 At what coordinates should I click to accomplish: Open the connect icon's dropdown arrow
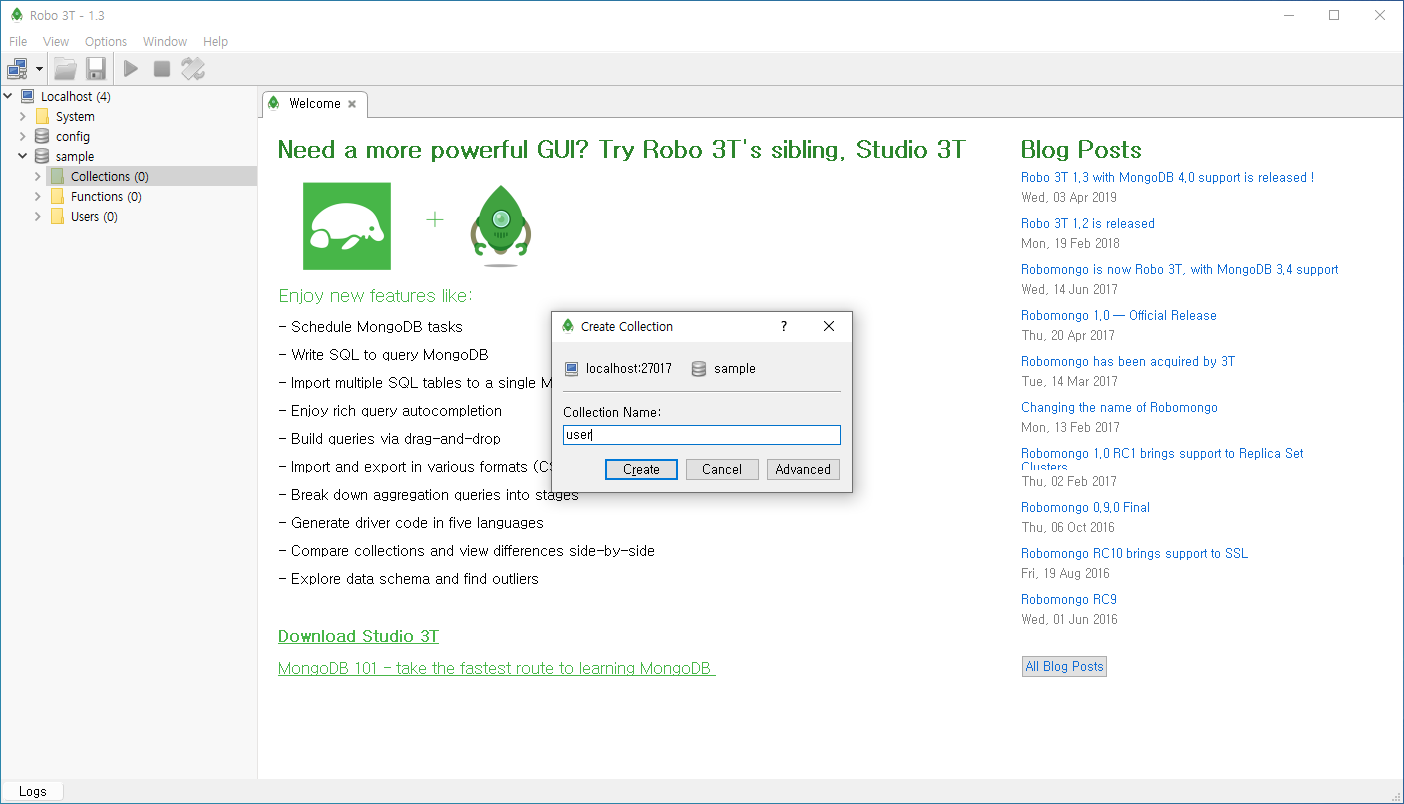pyautogui.click(x=39, y=69)
